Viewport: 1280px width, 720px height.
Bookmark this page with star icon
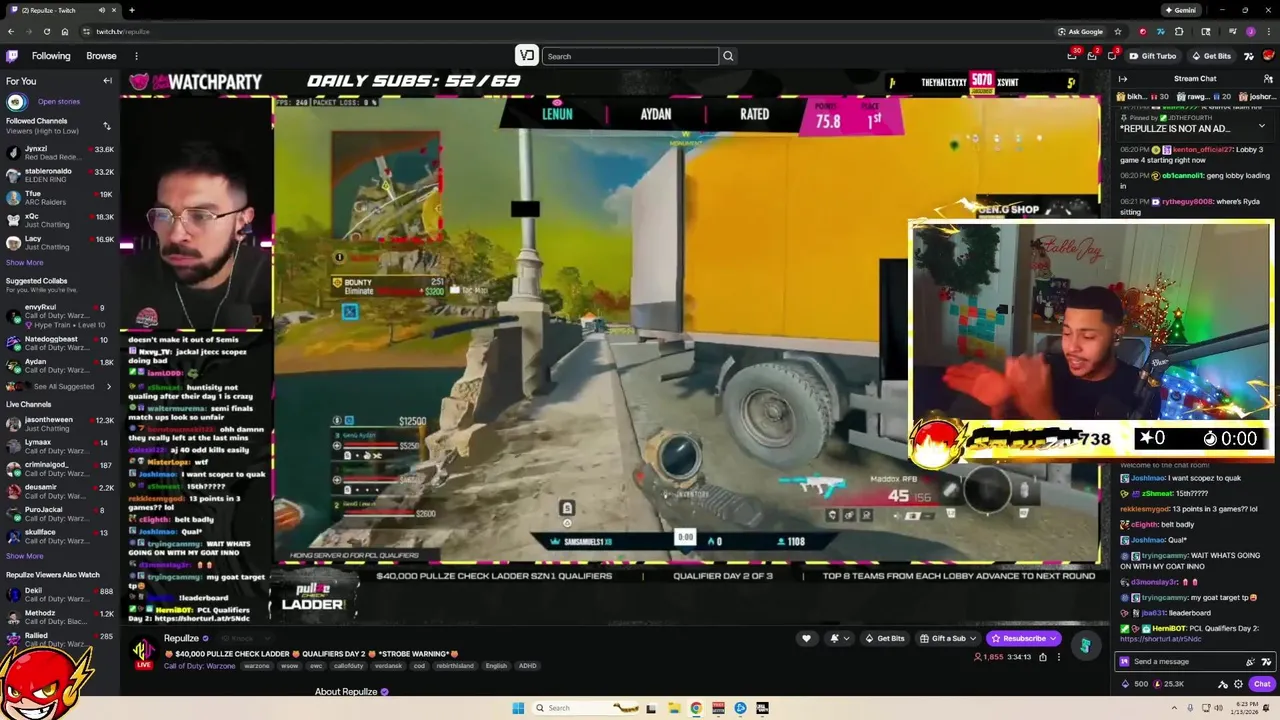click(1118, 31)
